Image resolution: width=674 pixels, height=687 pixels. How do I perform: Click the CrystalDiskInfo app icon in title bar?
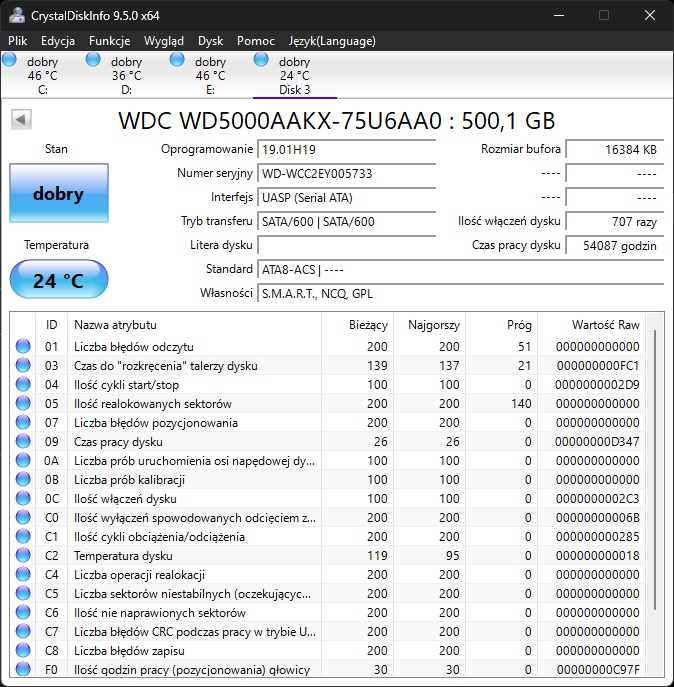tap(16, 16)
